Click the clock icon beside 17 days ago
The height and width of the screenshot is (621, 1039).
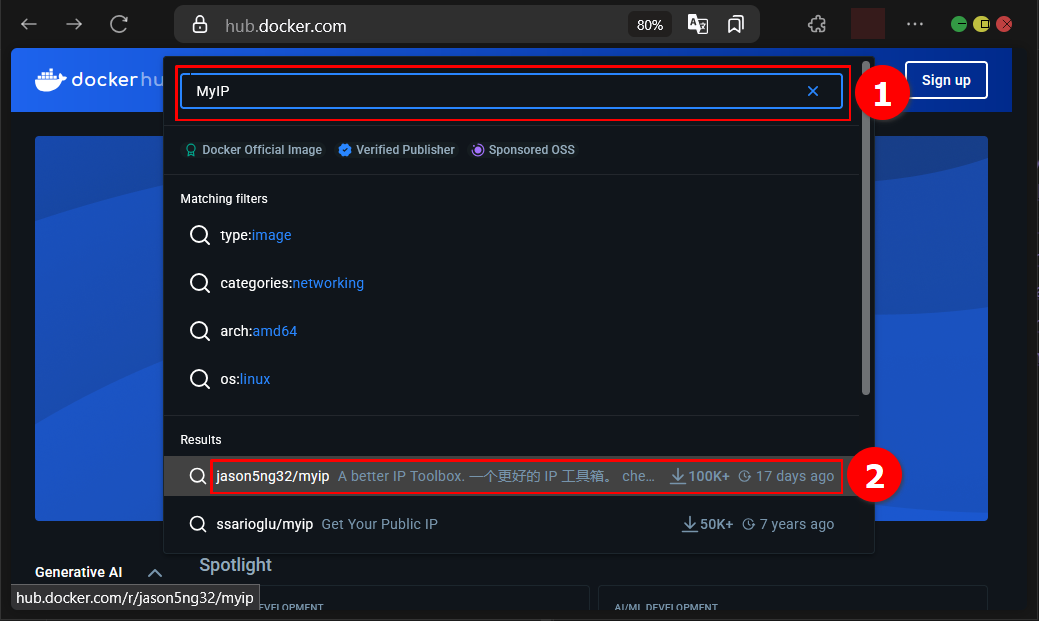click(745, 476)
